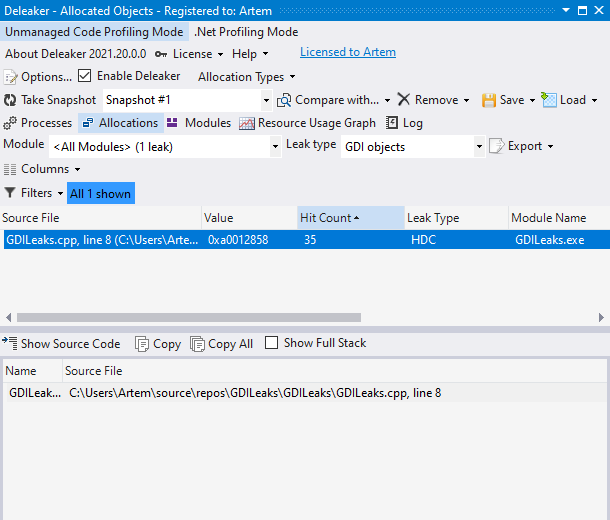The height and width of the screenshot is (520, 610).
Task: Click the Remove X icon
Action: [x=404, y=100]
